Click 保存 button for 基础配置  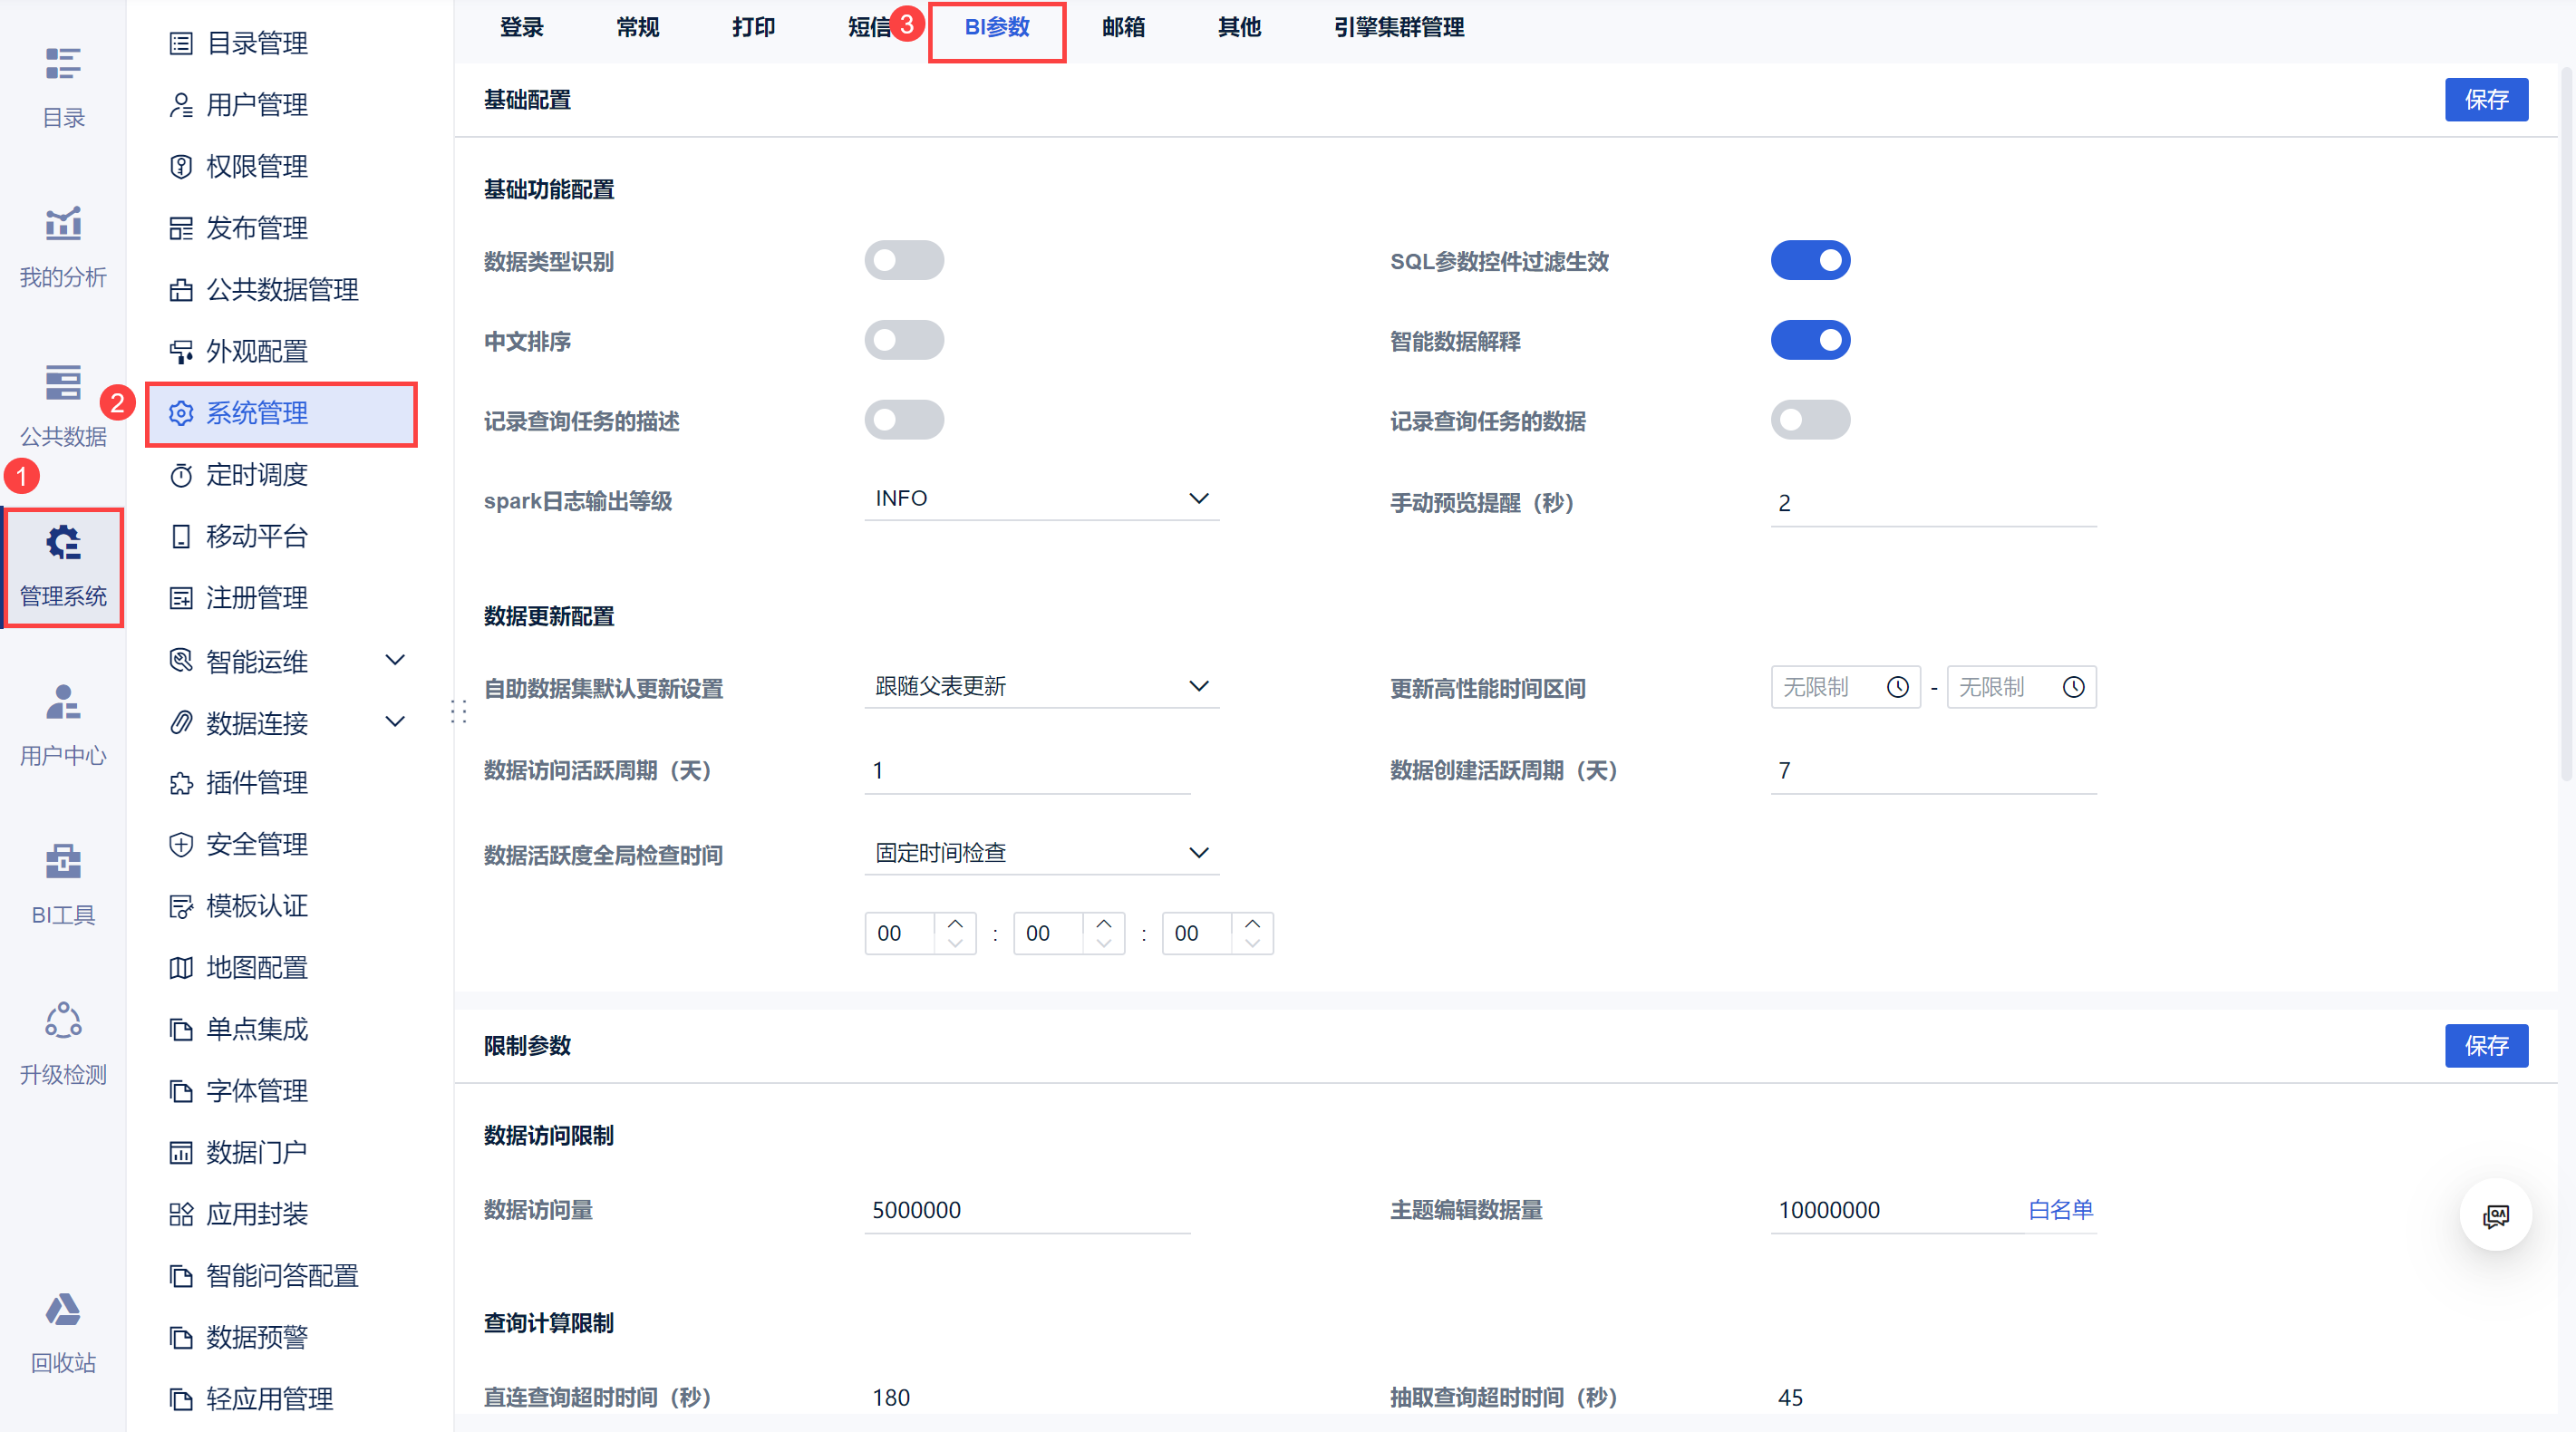2485,99
